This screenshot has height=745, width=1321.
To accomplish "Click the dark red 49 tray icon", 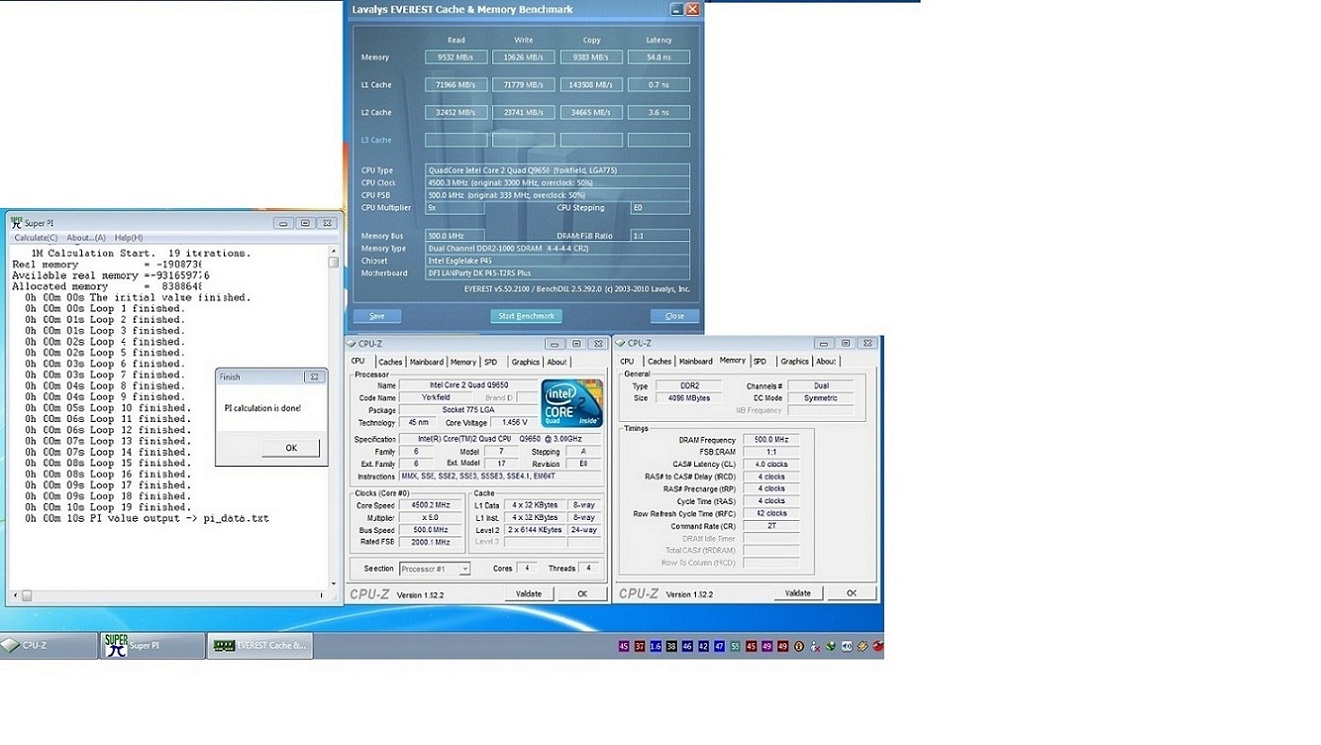I will [783, 647].
